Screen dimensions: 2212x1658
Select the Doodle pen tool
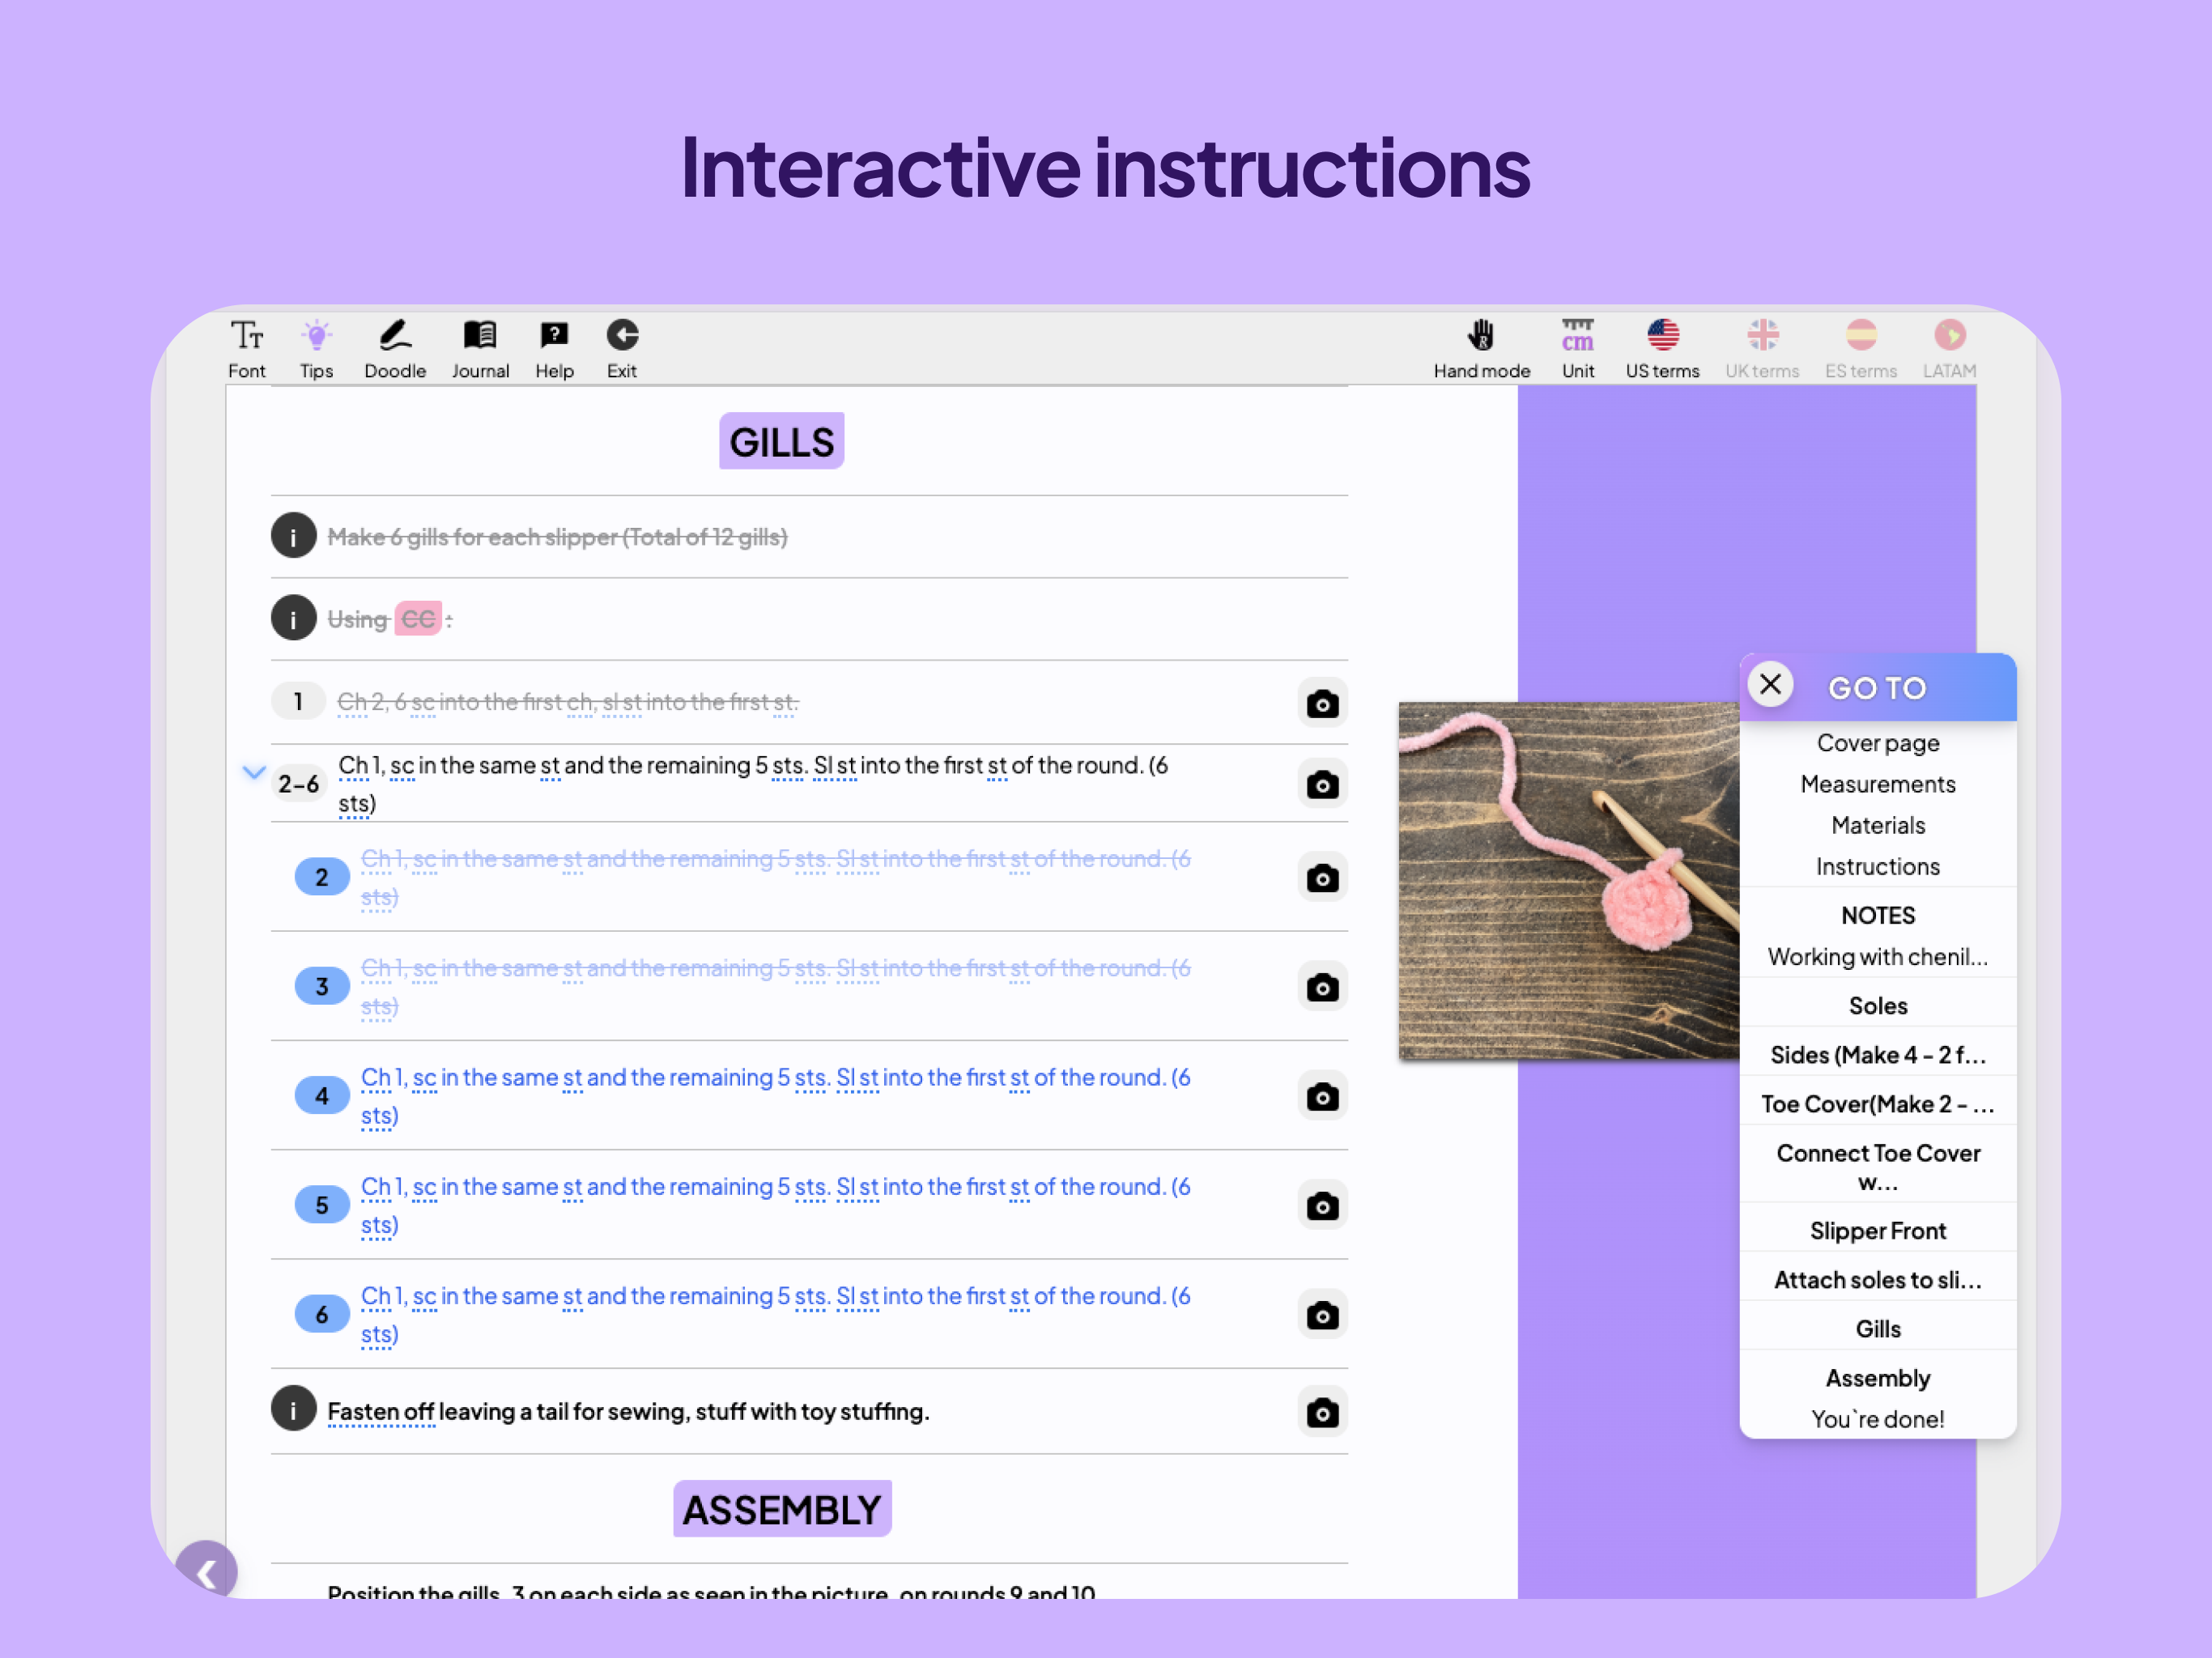pyautogui.click(x=395, y=348)
